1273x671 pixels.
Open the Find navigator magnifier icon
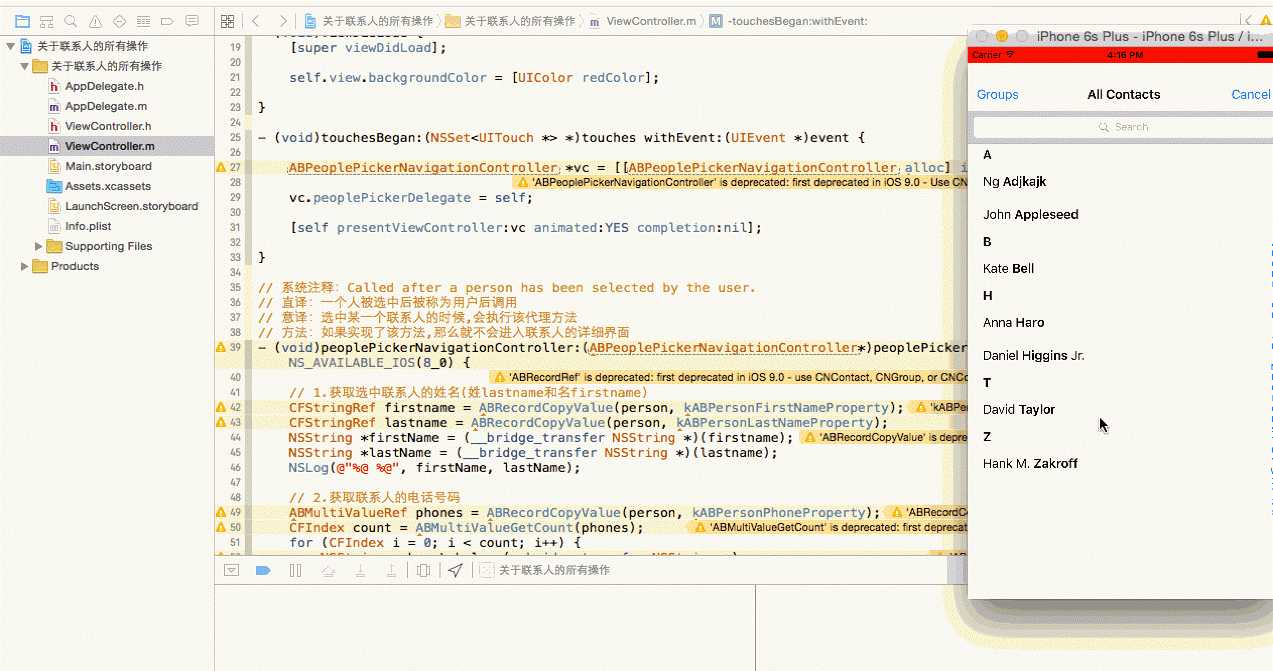point(70,21)
